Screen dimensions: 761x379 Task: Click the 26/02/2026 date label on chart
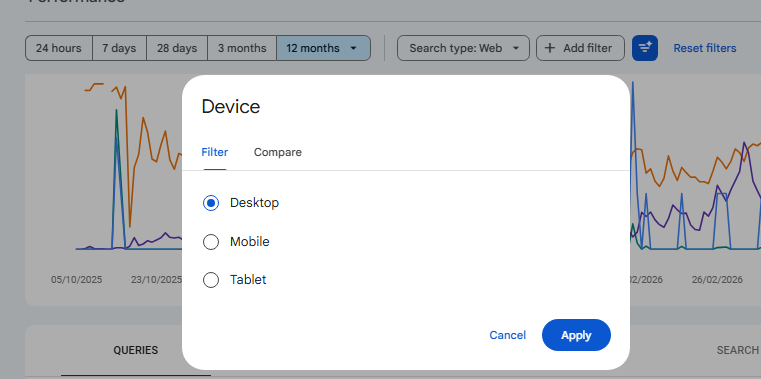click(x=717, y=280)
